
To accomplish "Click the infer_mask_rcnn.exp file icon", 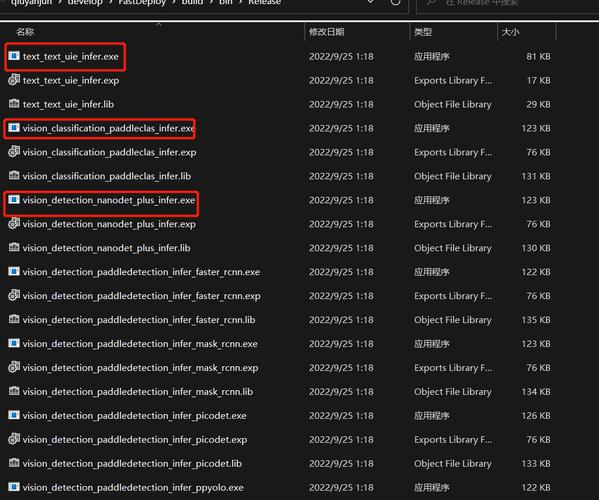I will pyautogui.click(x=14, y=367).
